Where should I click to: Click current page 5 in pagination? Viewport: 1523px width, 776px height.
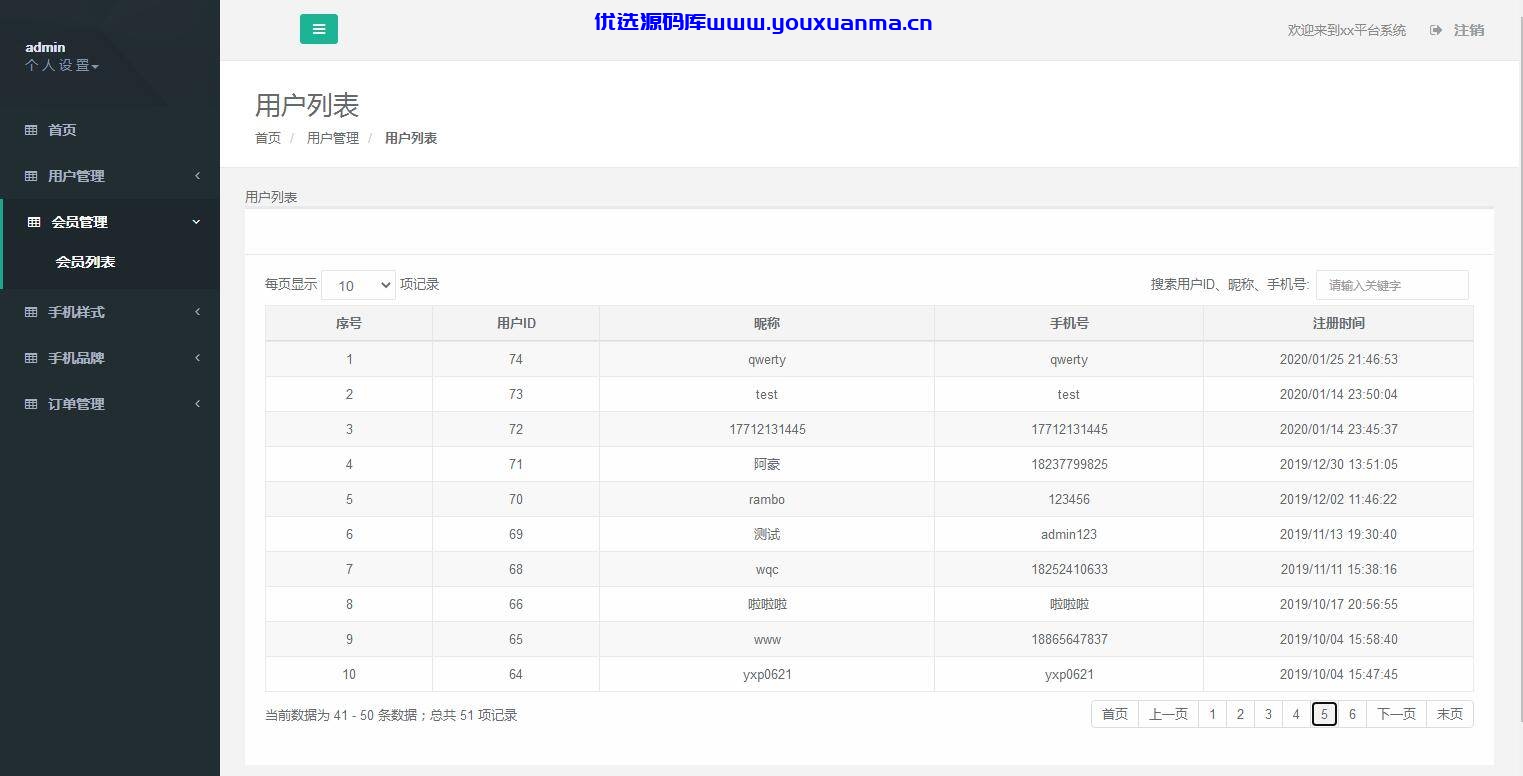tap(1324, 714)
